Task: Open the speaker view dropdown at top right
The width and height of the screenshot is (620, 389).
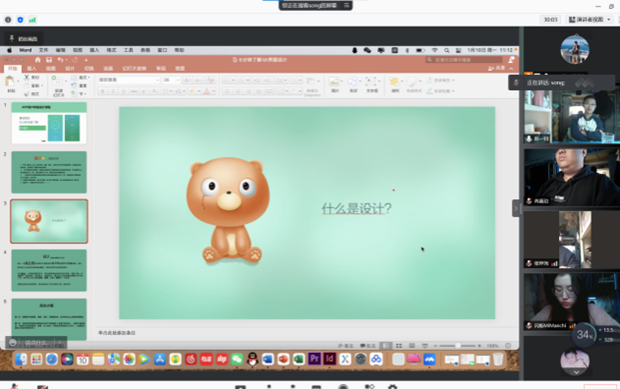Action: coord(590,19)
